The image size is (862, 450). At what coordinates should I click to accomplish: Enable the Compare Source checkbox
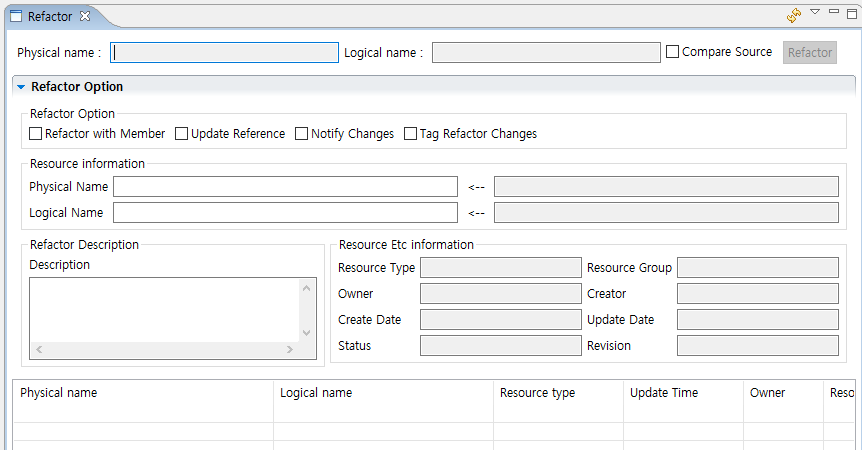coord(673,52)
